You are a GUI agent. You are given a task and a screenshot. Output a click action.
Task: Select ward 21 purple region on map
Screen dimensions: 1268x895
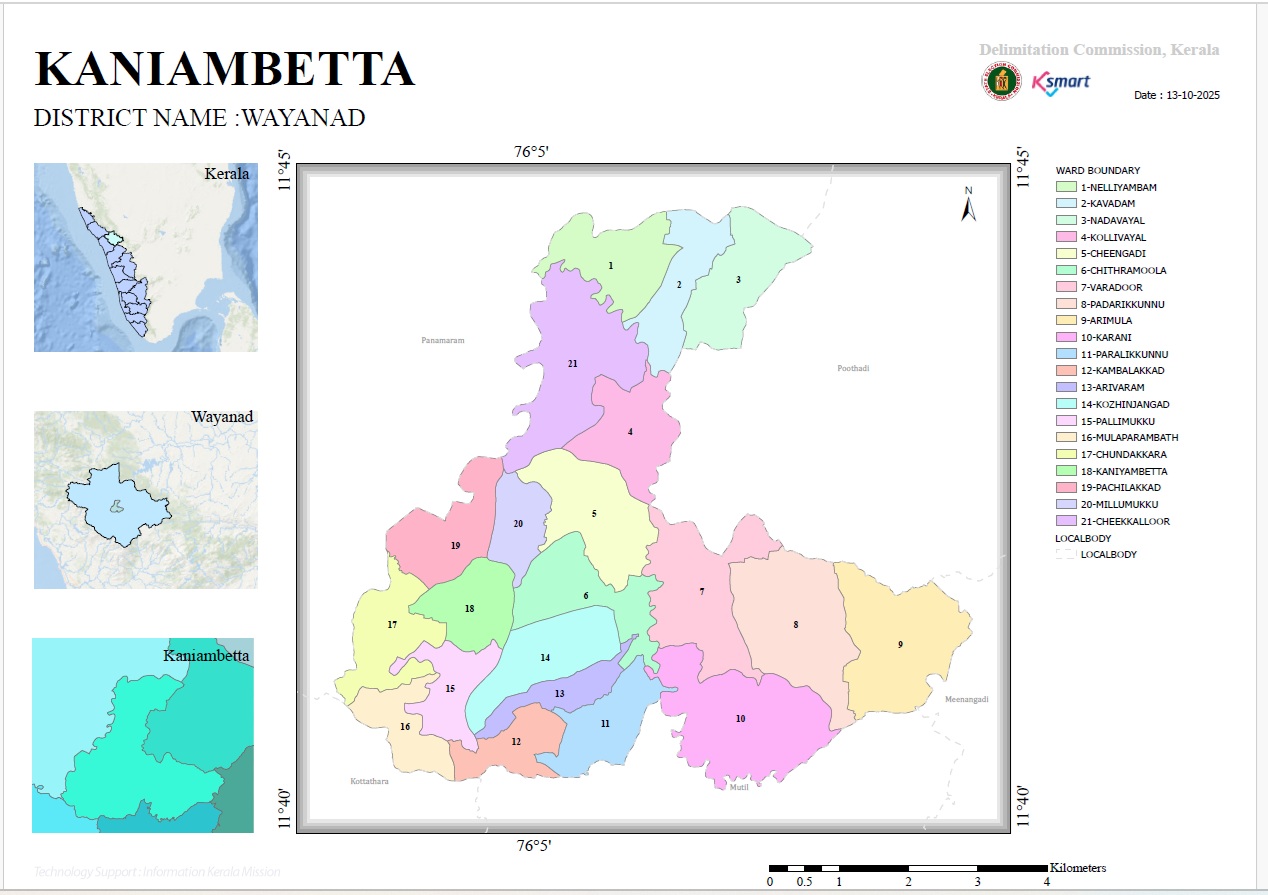(572, 364)
